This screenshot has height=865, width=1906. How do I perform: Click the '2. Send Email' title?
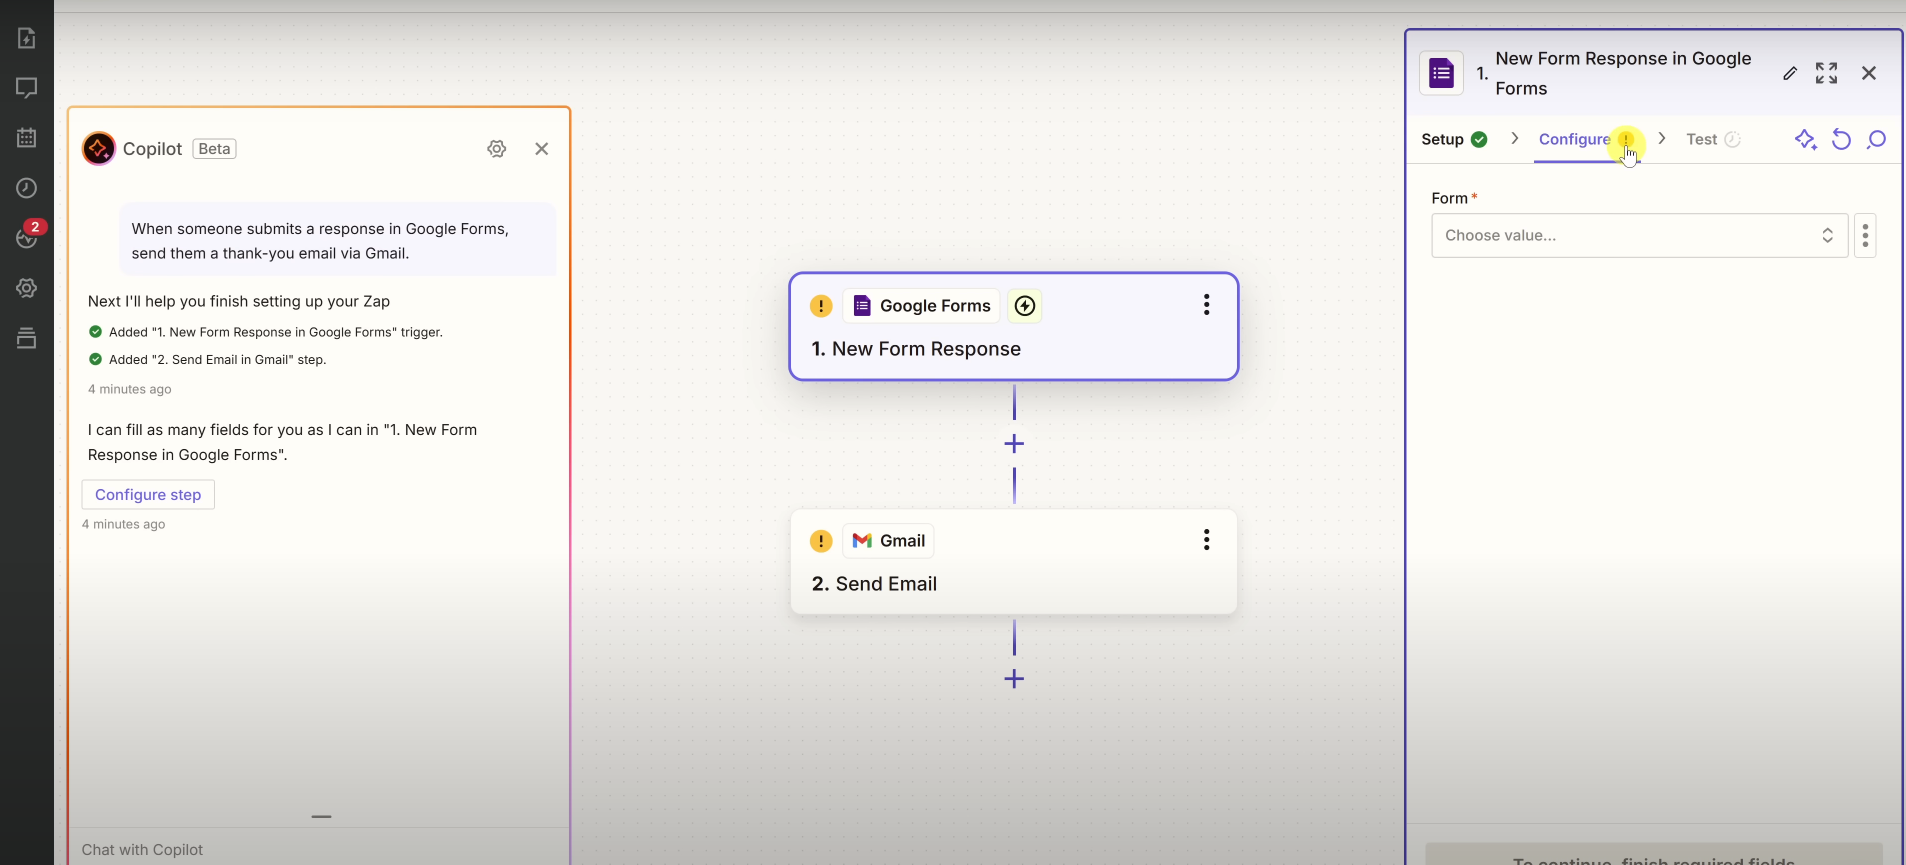point(874,584)
